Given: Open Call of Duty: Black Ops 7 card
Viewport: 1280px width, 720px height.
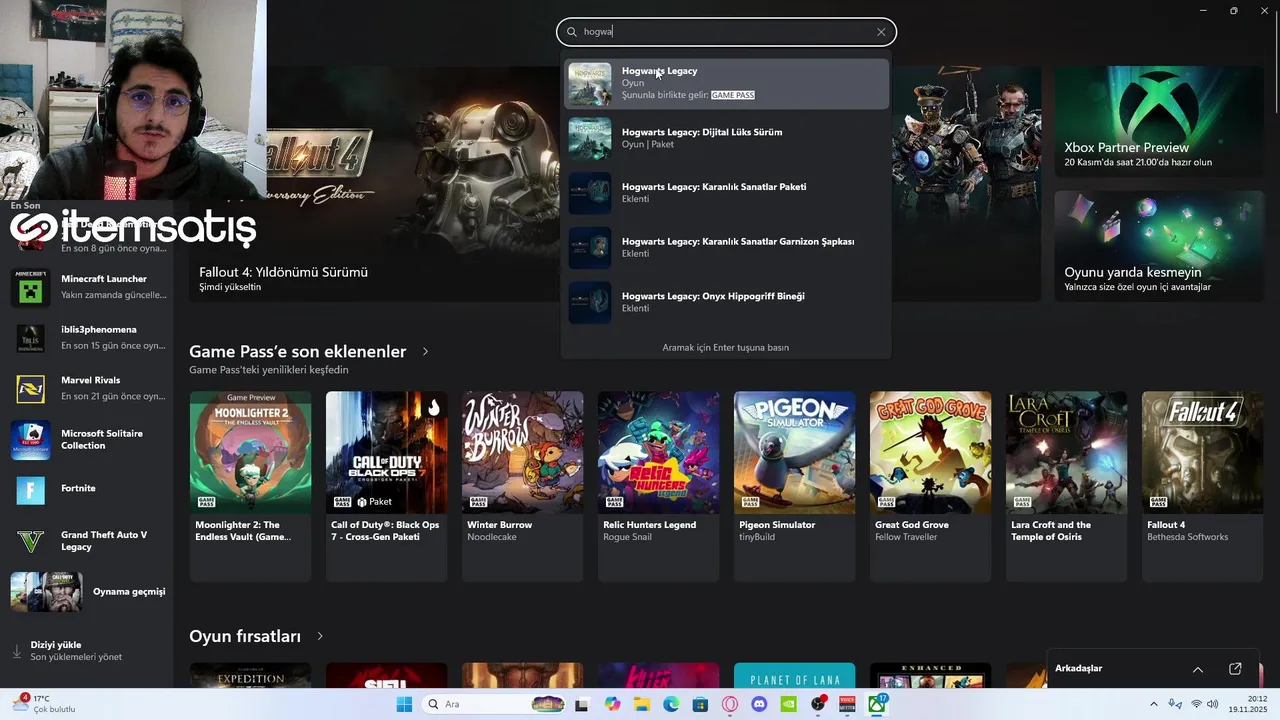Looking at the screenshot, I should point(386,486).
